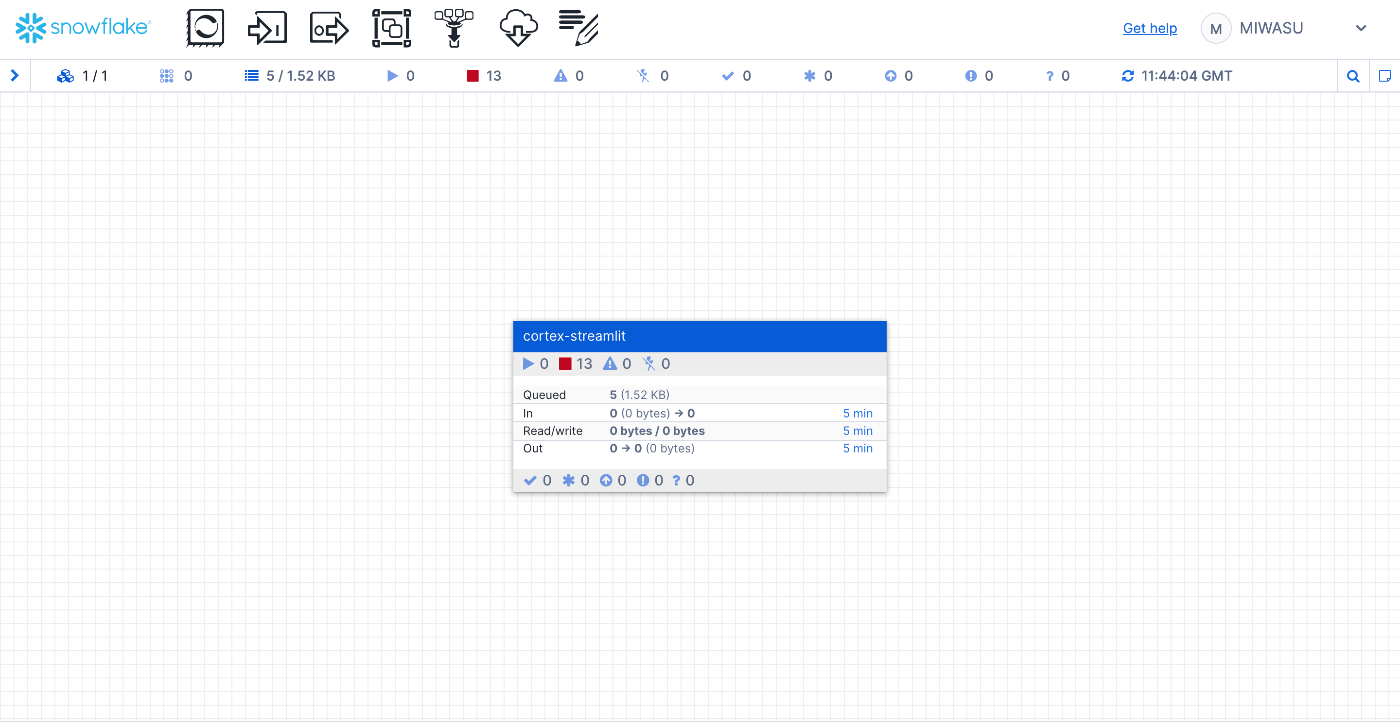Click the up-to-date checkmark icon in status bar
The height and width of the screenshot is (727, 1400).
728,76
